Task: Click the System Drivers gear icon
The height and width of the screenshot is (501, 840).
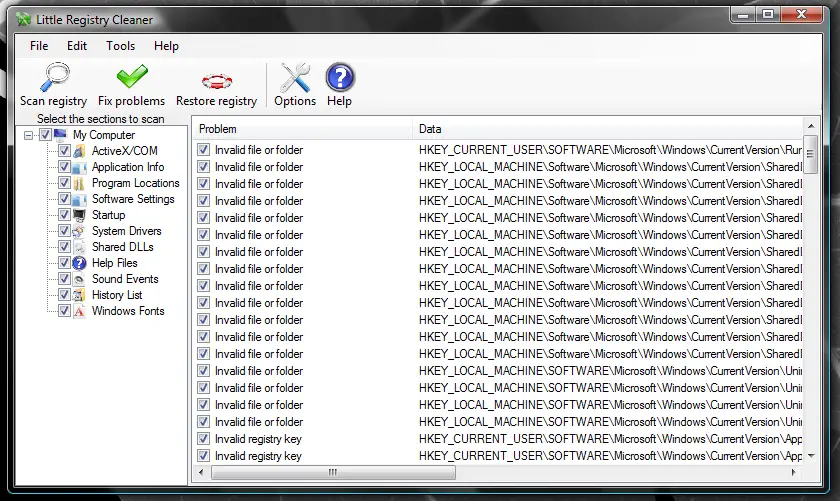Action: tap(79, 231)
